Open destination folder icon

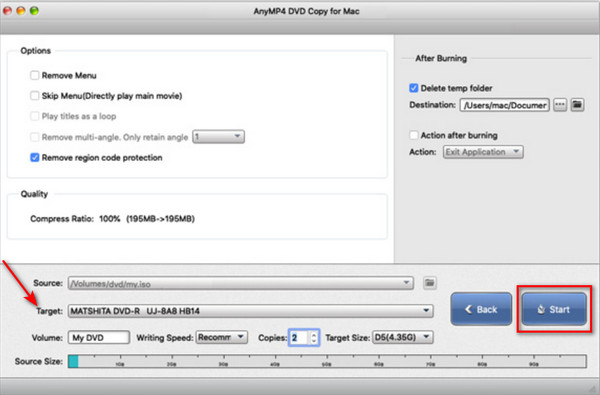coord(577,104)
